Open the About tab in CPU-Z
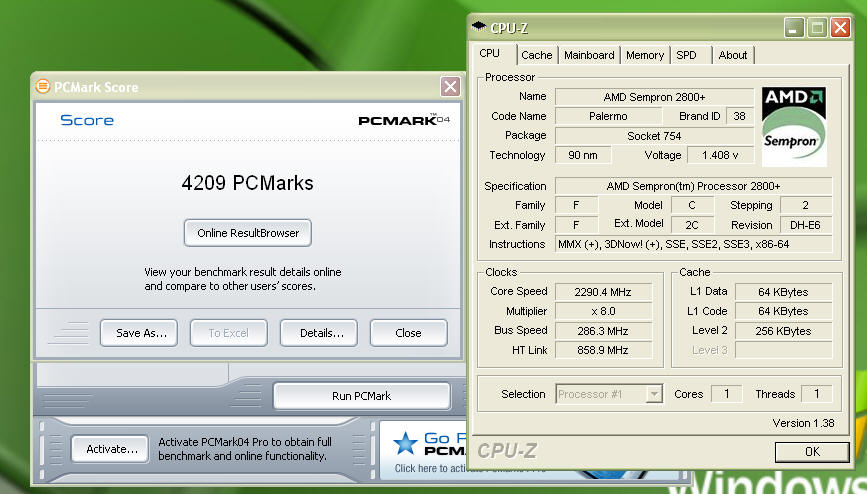 [x=733, y=55]
